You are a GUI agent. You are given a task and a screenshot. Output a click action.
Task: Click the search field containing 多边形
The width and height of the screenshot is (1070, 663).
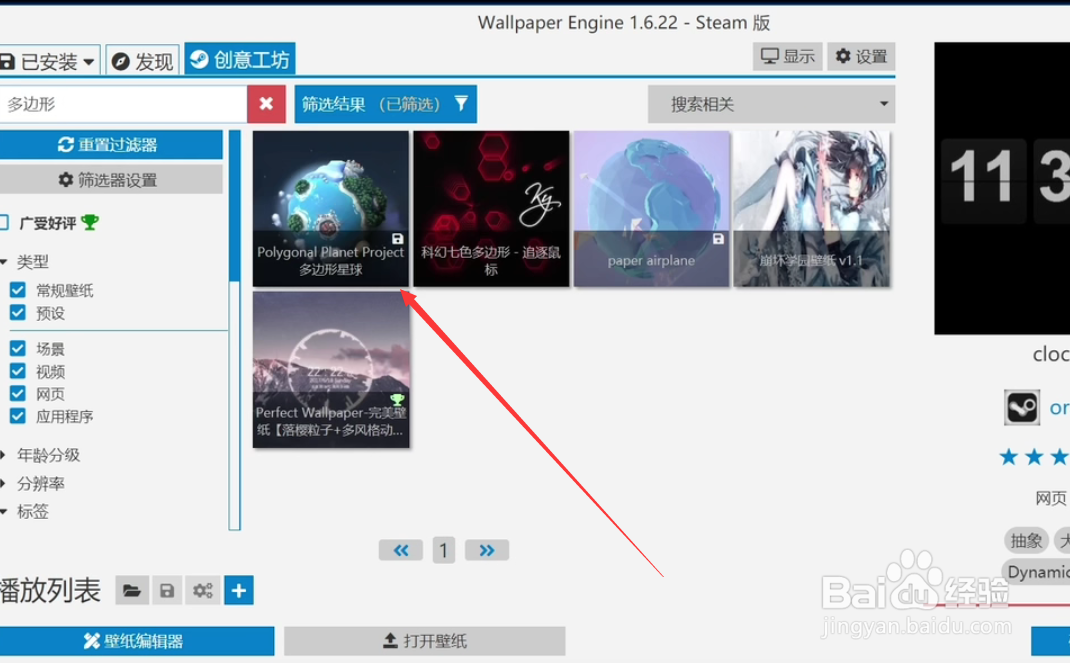point(123,104)
